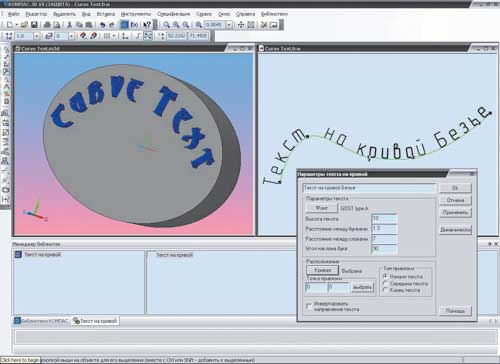Click 'Click here to begin' in status bar

coord(20,360)
